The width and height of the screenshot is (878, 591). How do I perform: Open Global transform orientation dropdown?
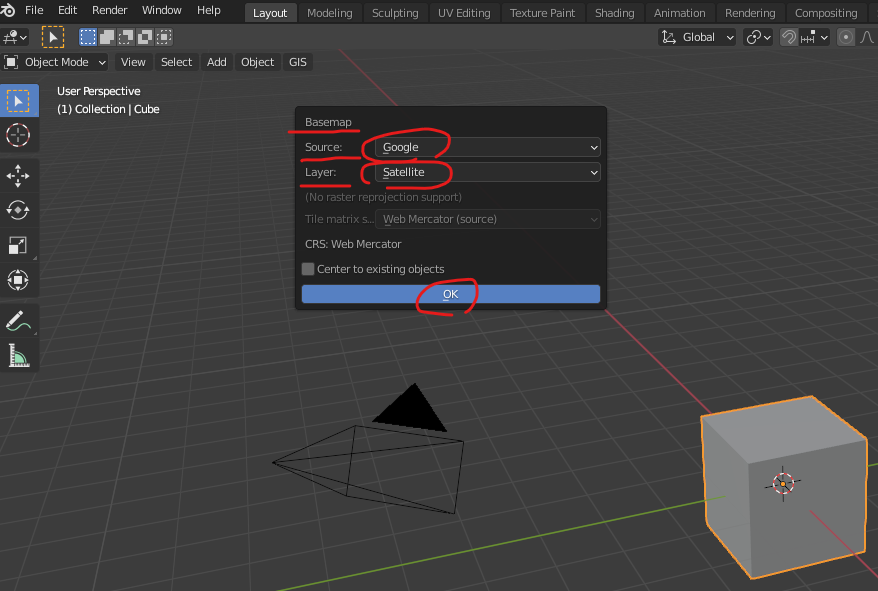tap(697, 38)
